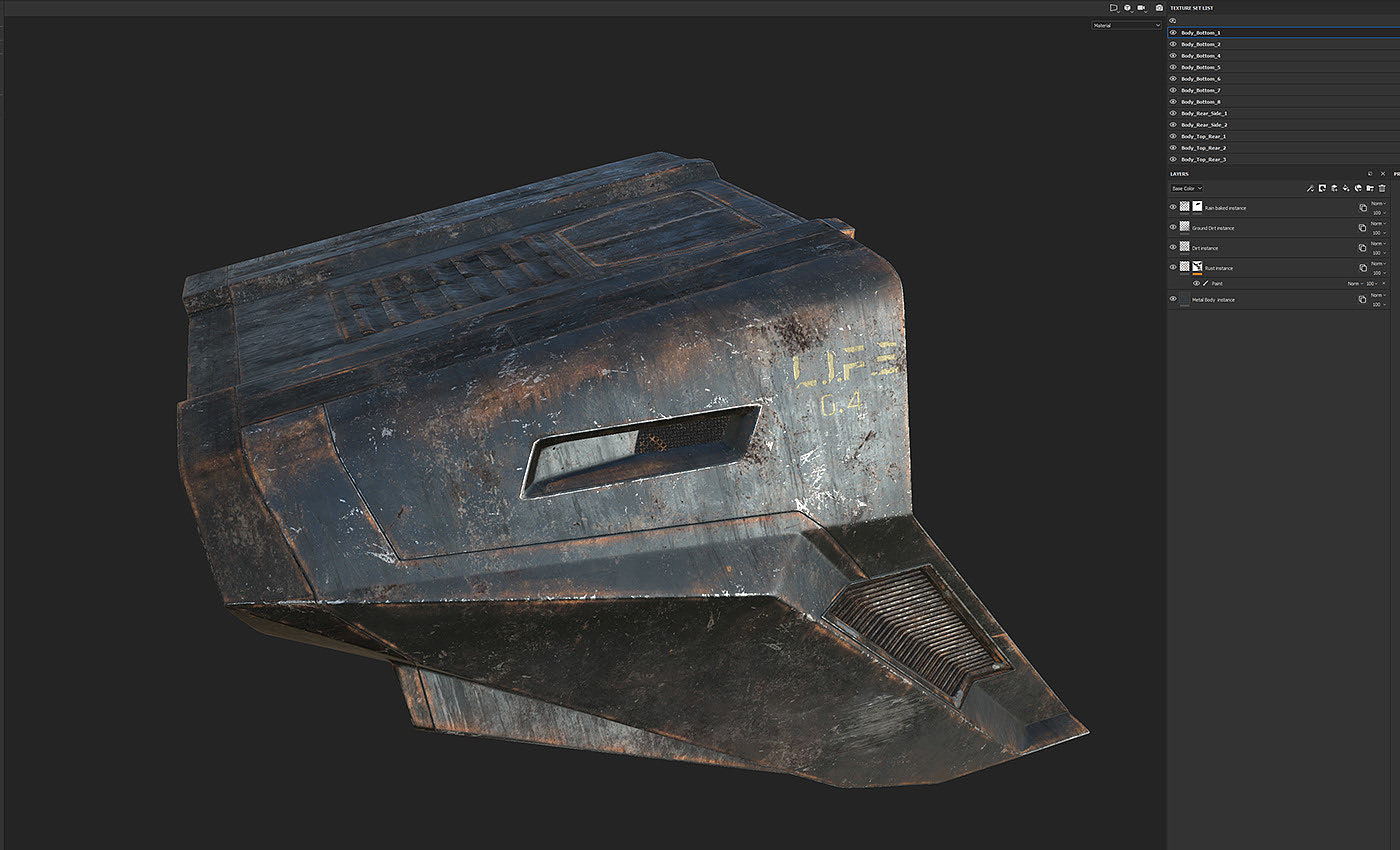Open blend mode dropdown for Dirt instance
Screen dimensions: 1400x850
click(x=1378, y=243)
